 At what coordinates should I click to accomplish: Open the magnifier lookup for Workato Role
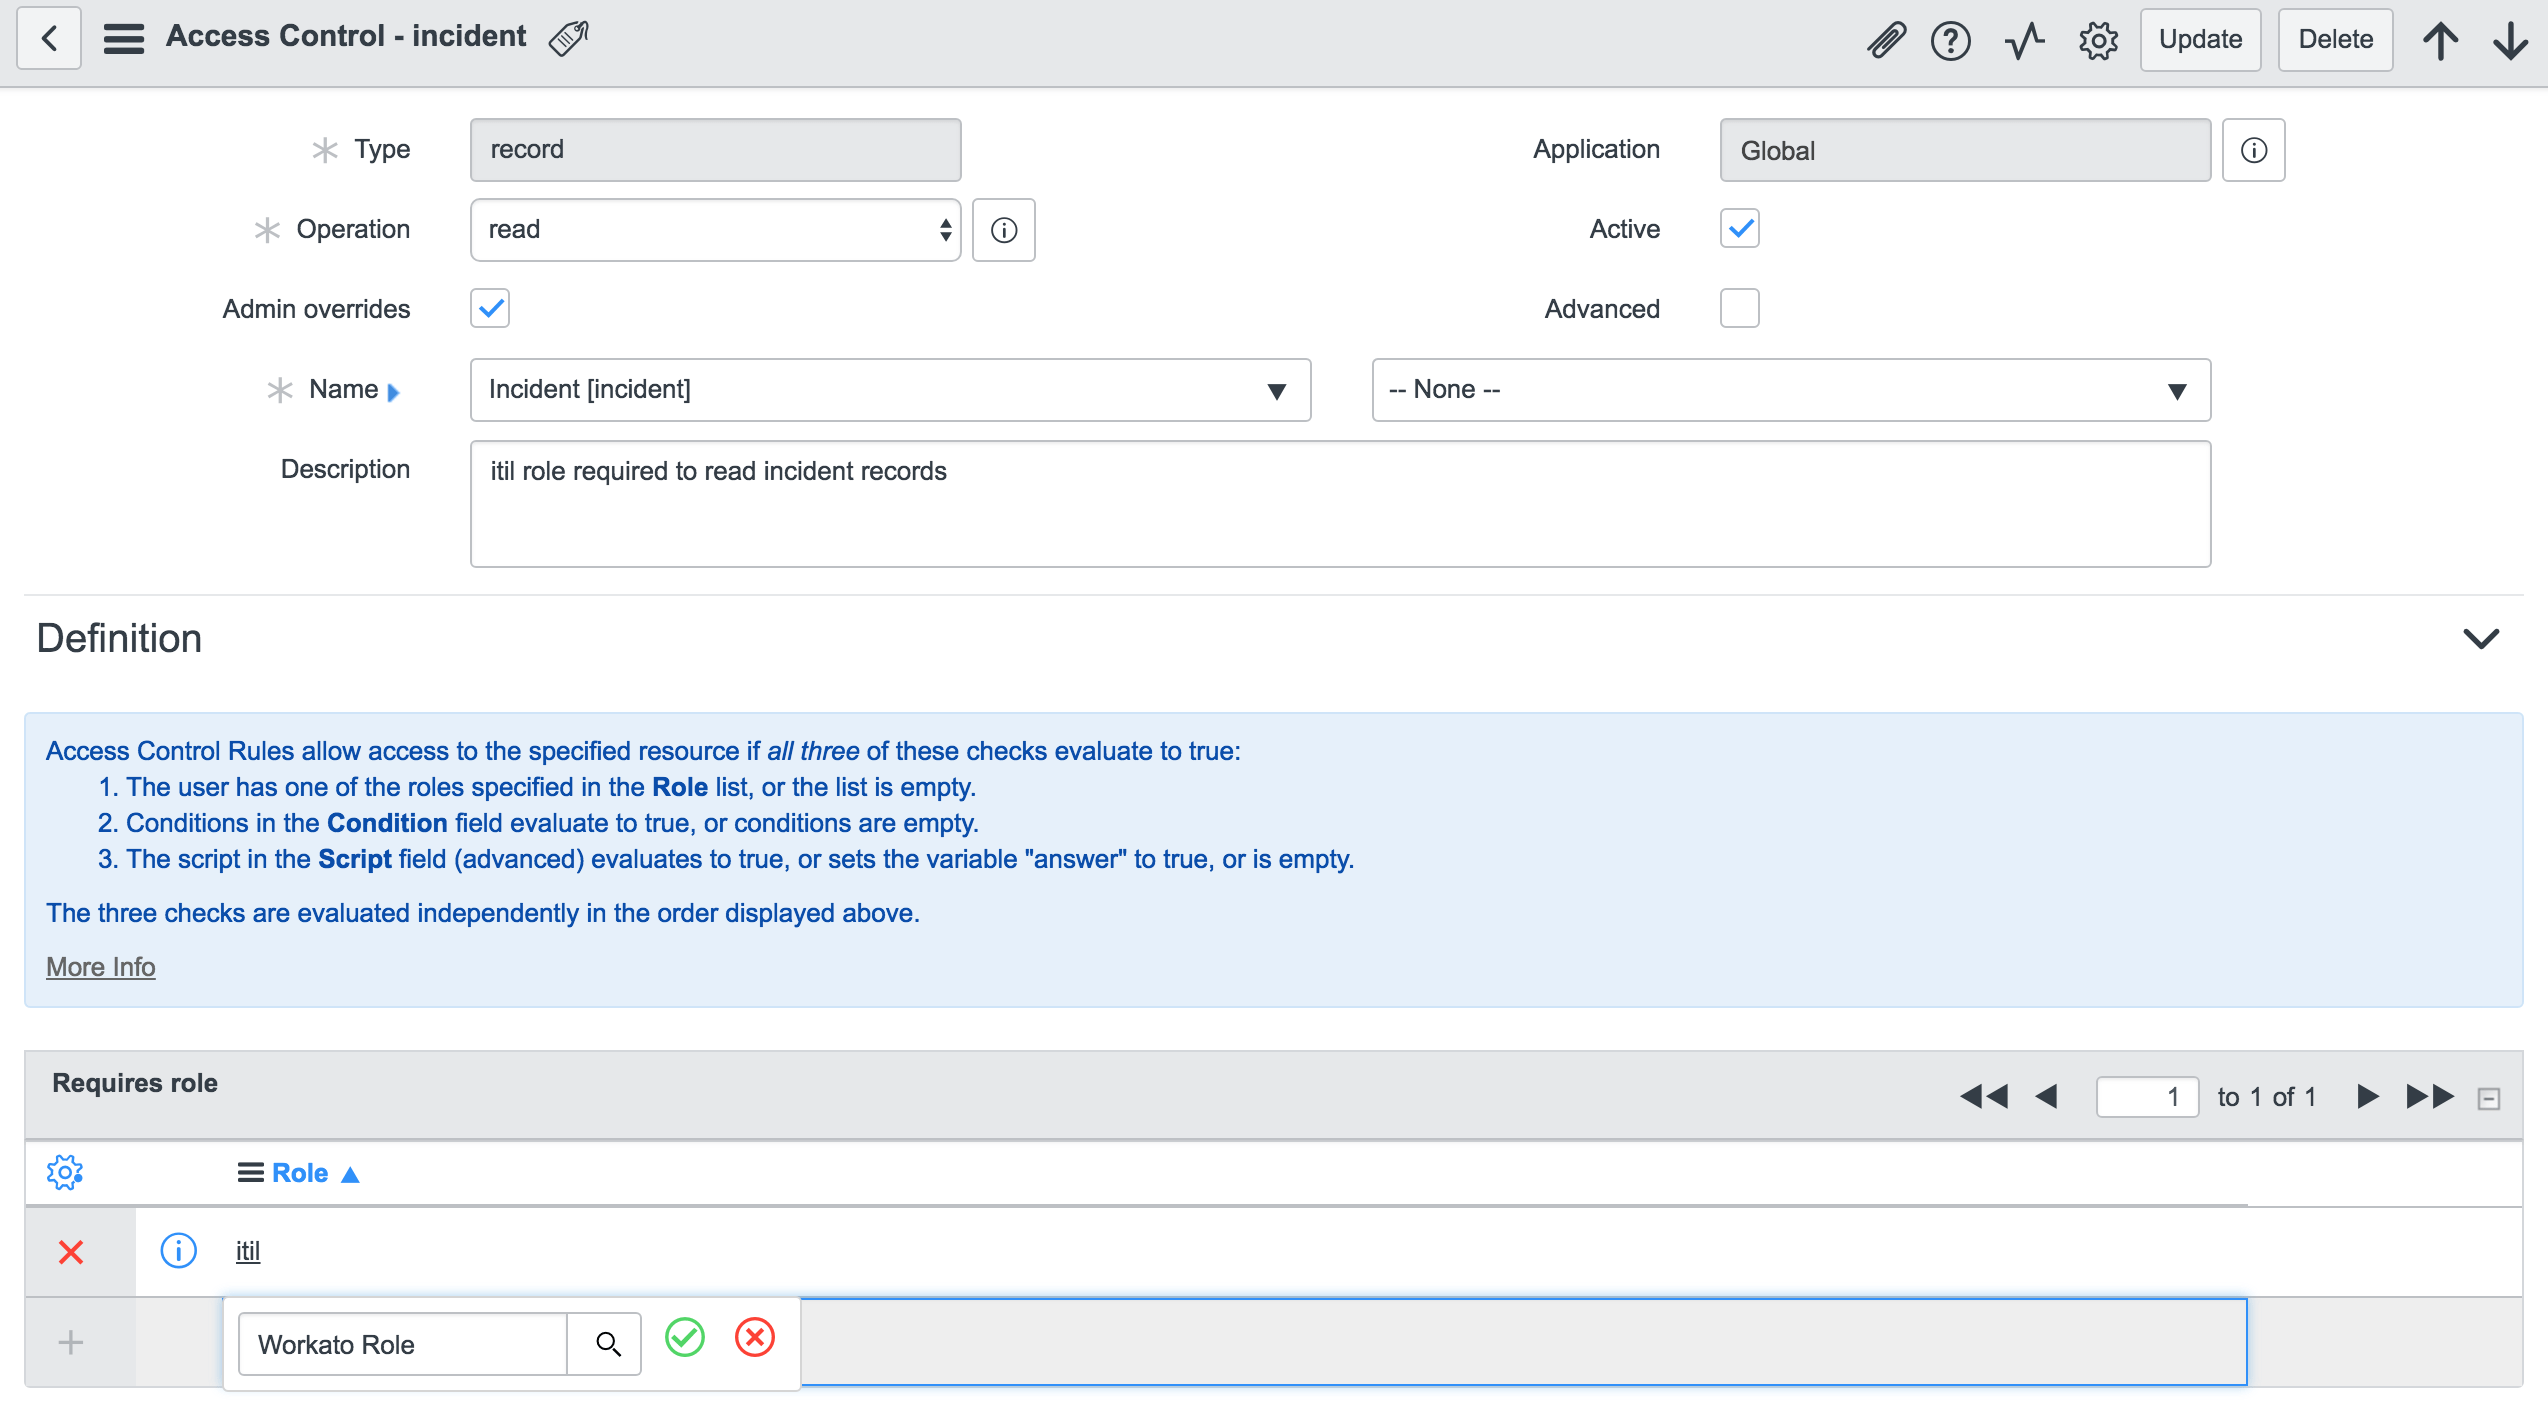pos(605,1343)
